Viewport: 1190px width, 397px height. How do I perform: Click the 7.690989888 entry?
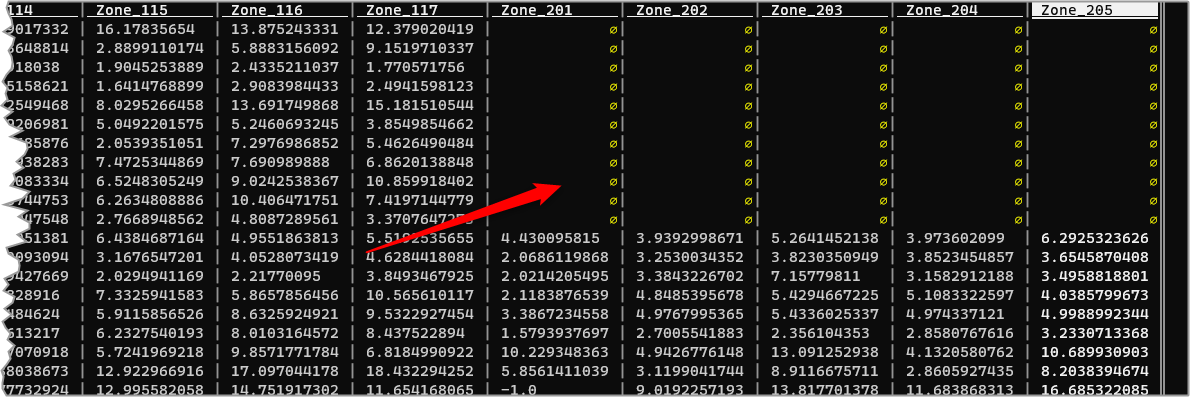(x=281, y=162)
